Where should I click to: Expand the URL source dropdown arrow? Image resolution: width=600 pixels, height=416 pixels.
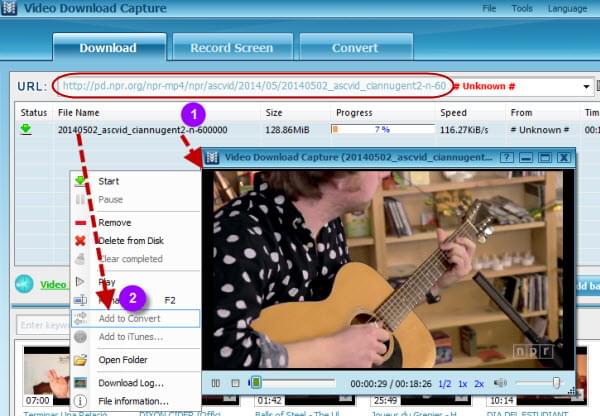(x=586, y=86)
